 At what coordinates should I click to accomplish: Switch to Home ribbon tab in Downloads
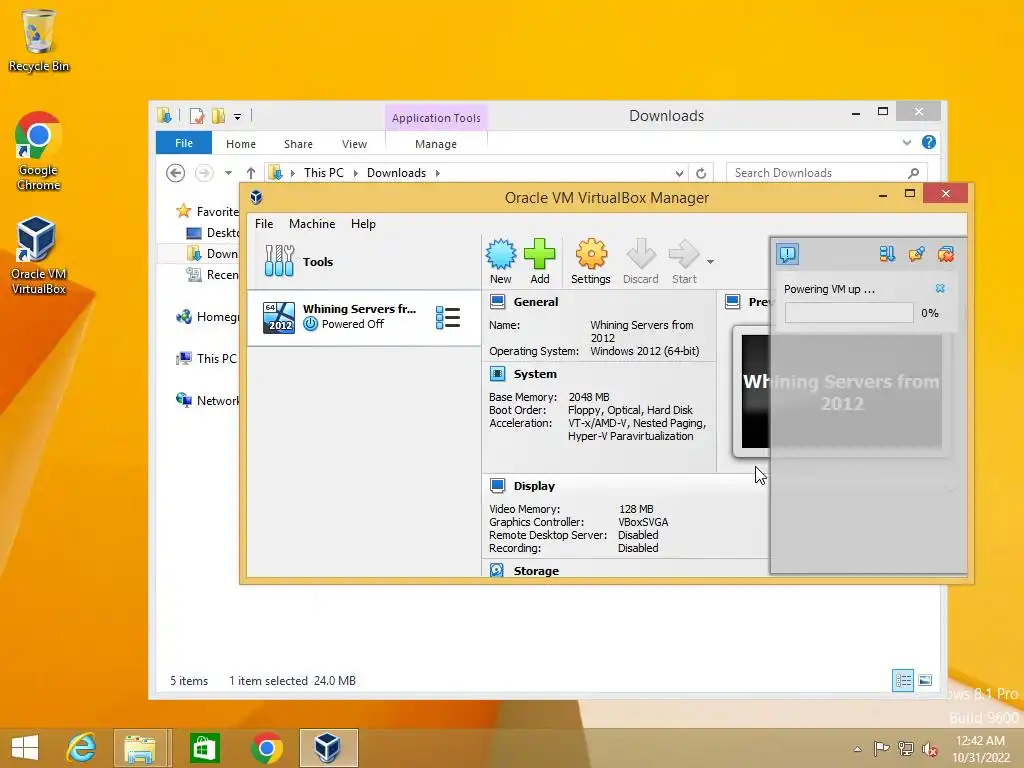(241, 144)
